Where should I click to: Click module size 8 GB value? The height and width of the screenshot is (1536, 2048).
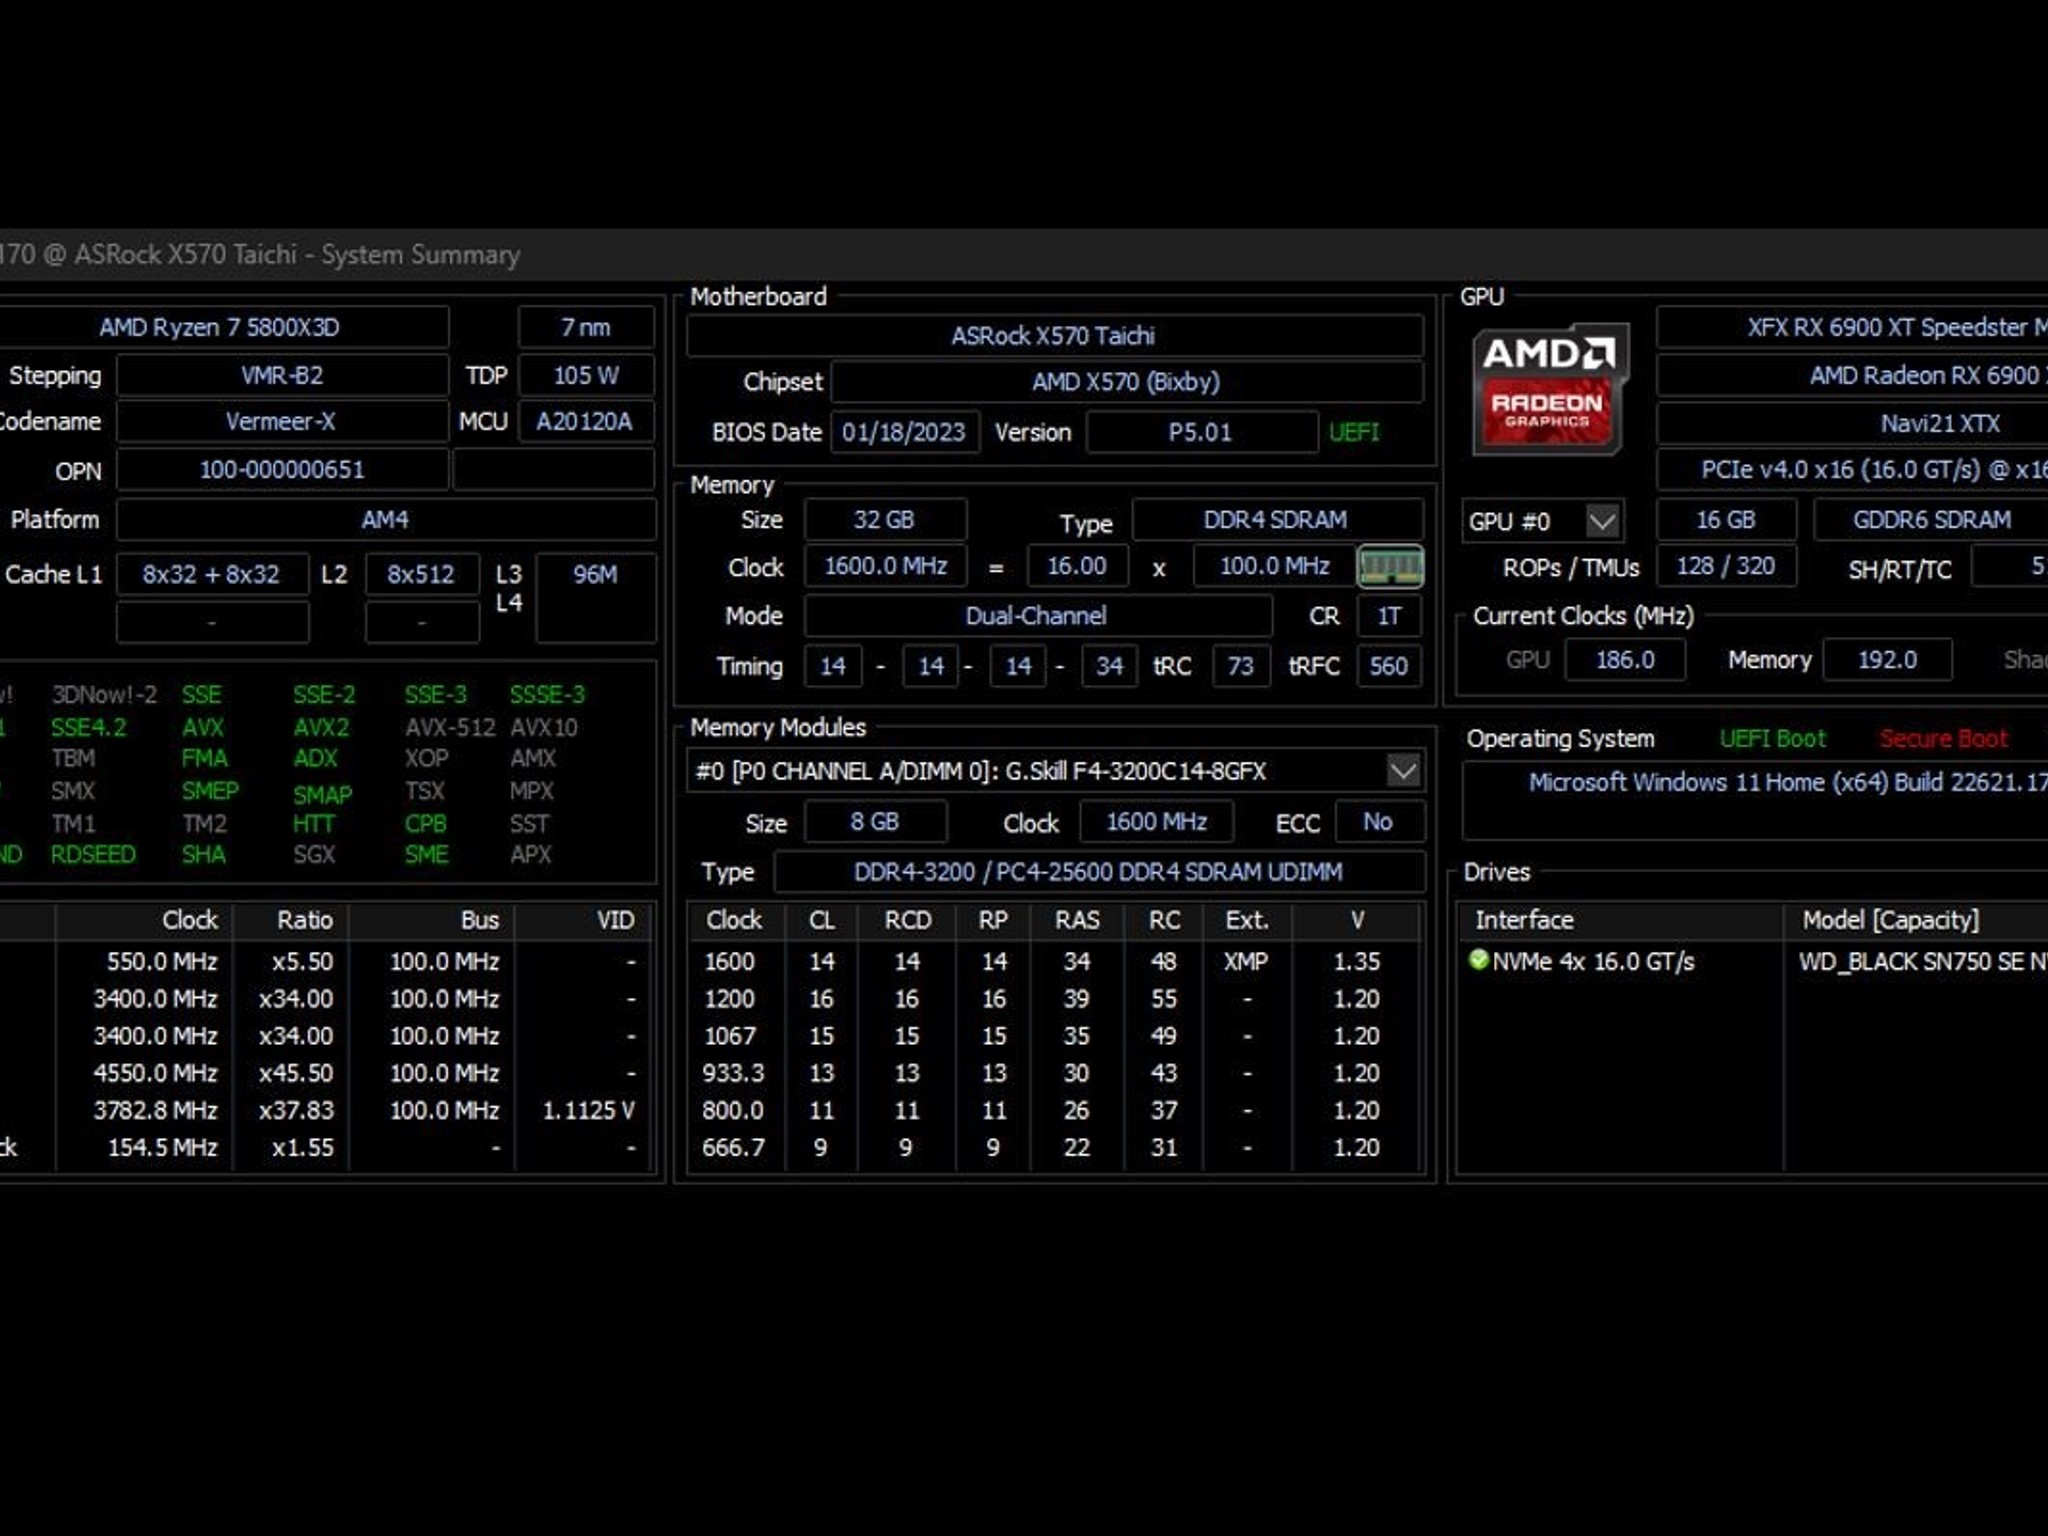click(876, 822)
